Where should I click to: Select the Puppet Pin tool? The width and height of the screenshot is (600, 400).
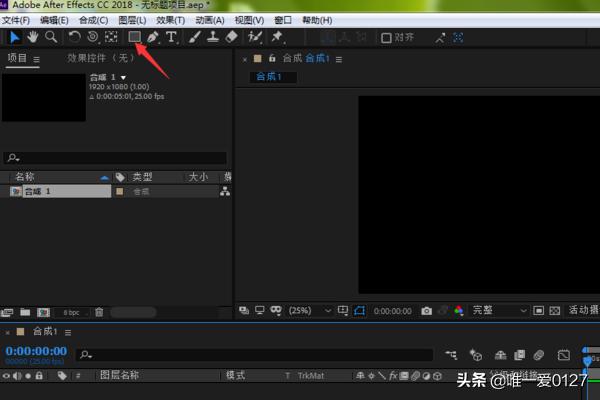pyautogui.click(x=277, y=37)
